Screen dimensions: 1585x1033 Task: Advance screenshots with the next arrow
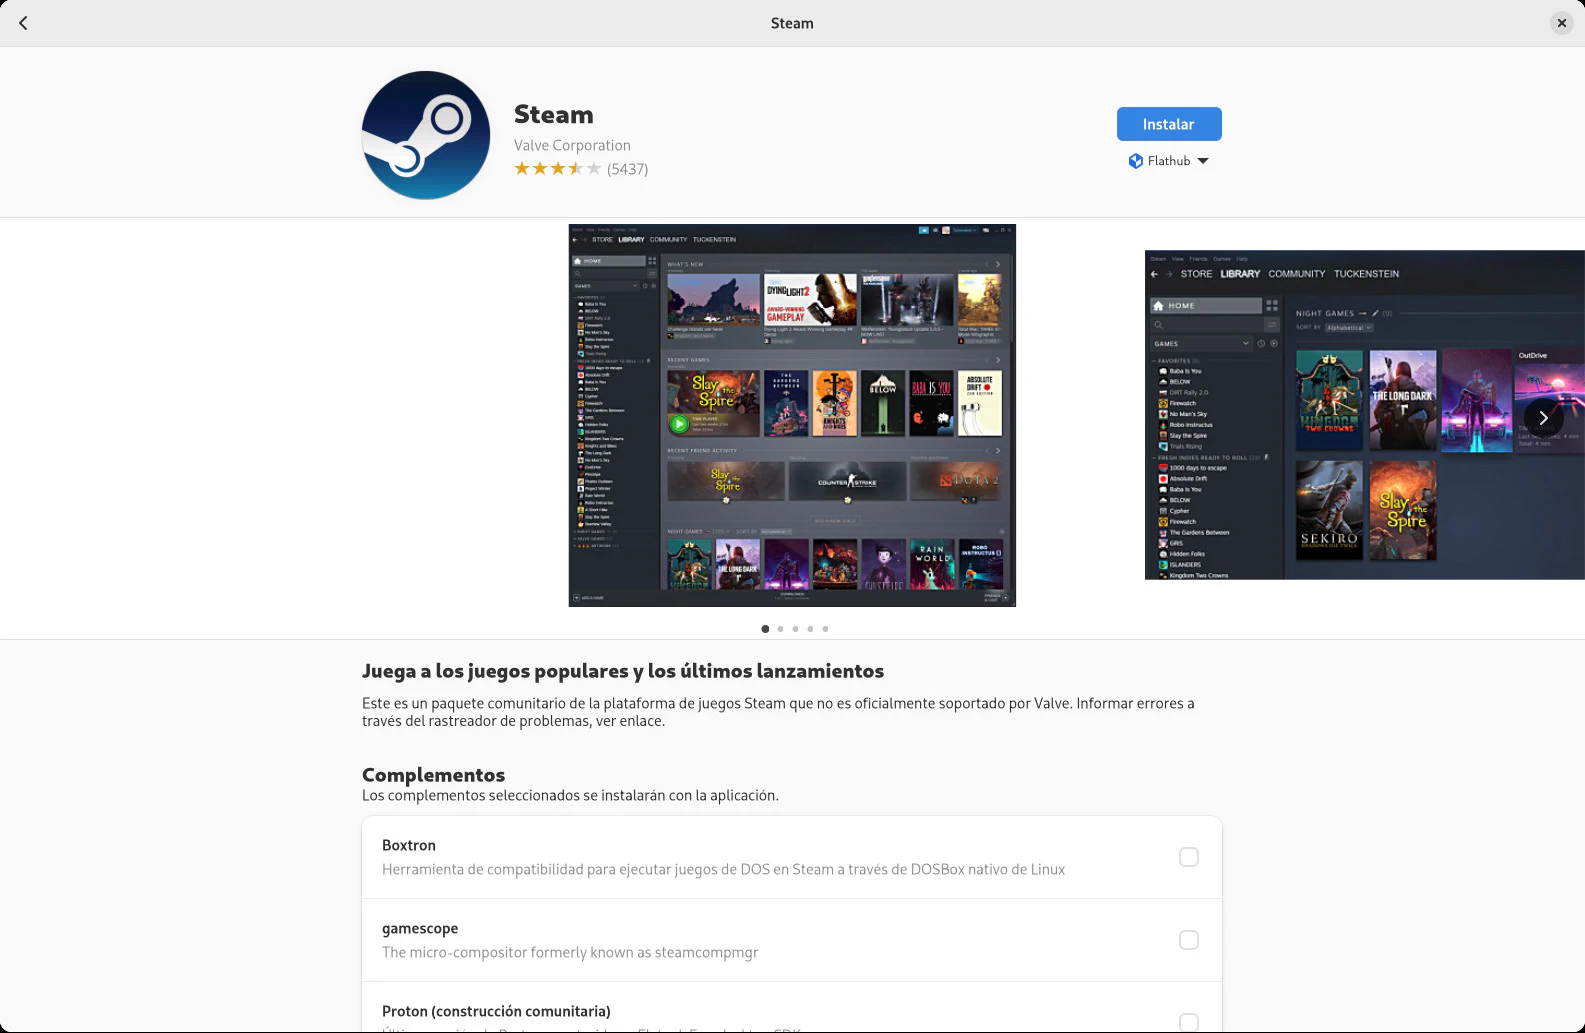click(x=1543, y=418)
